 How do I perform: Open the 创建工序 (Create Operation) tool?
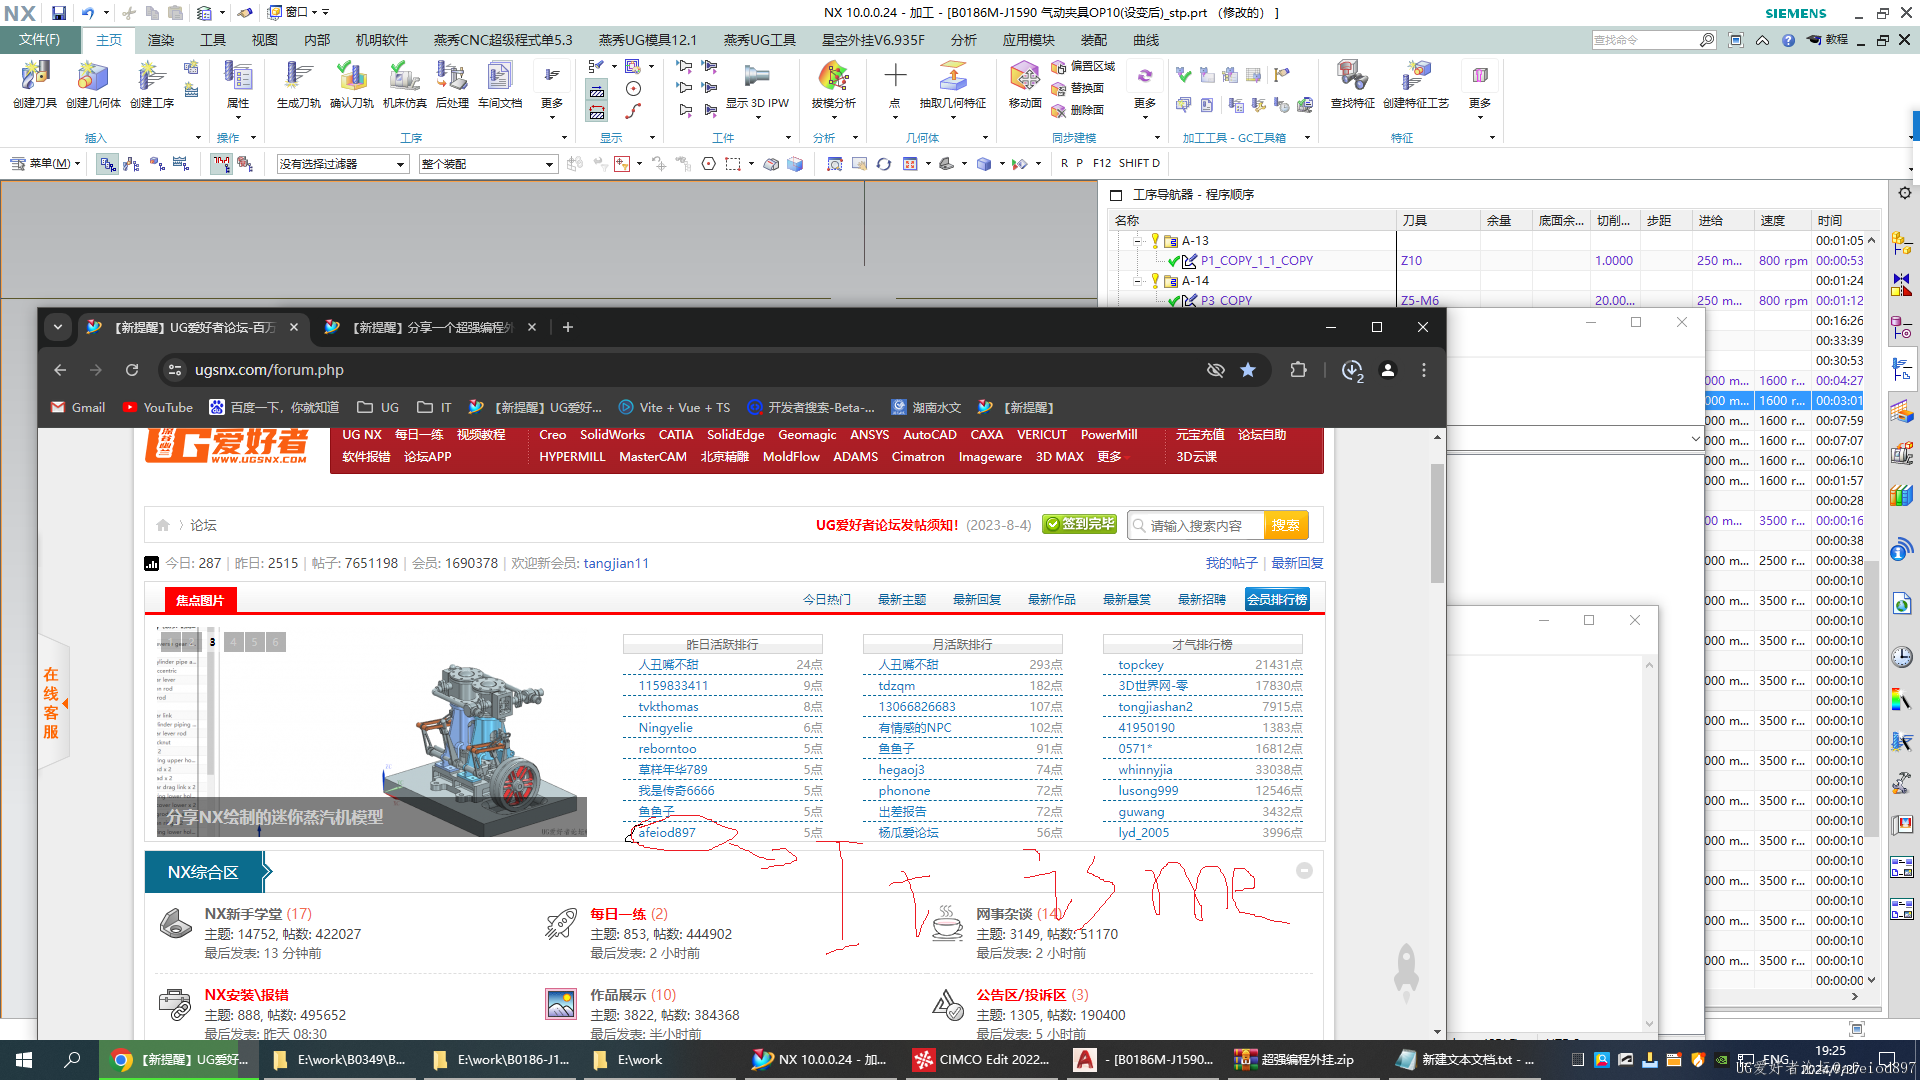152,84
